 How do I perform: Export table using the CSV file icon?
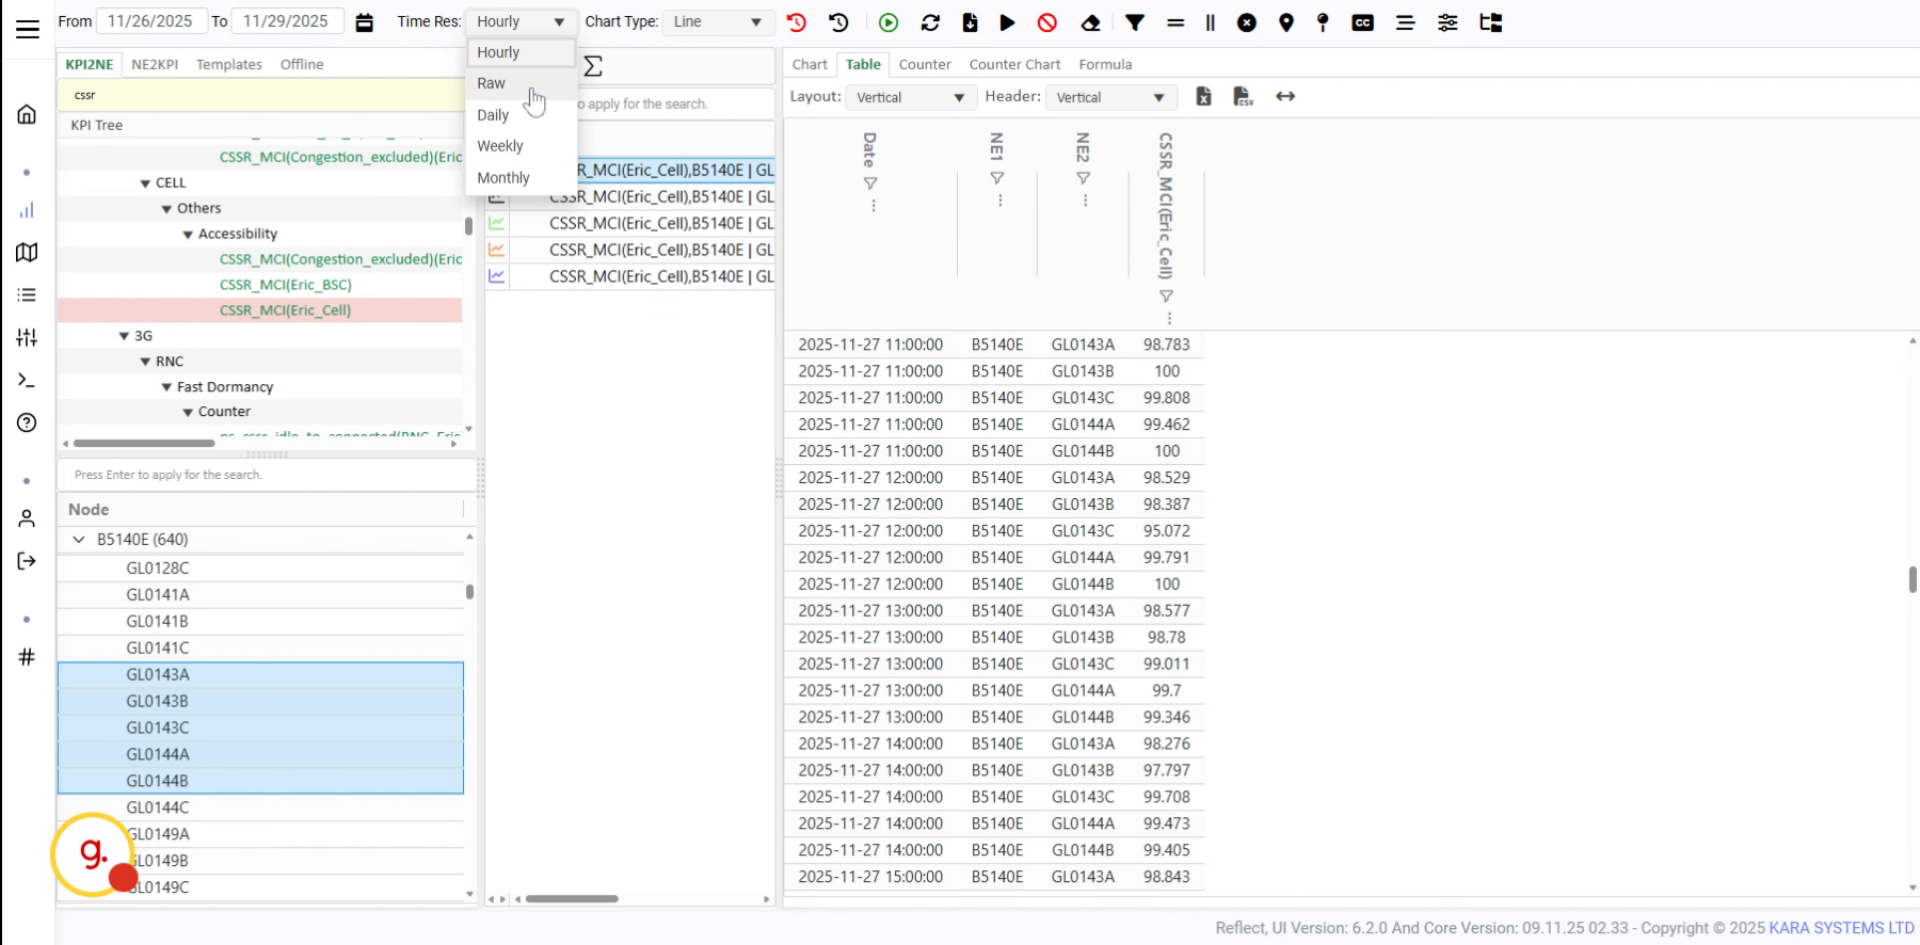1243,96
